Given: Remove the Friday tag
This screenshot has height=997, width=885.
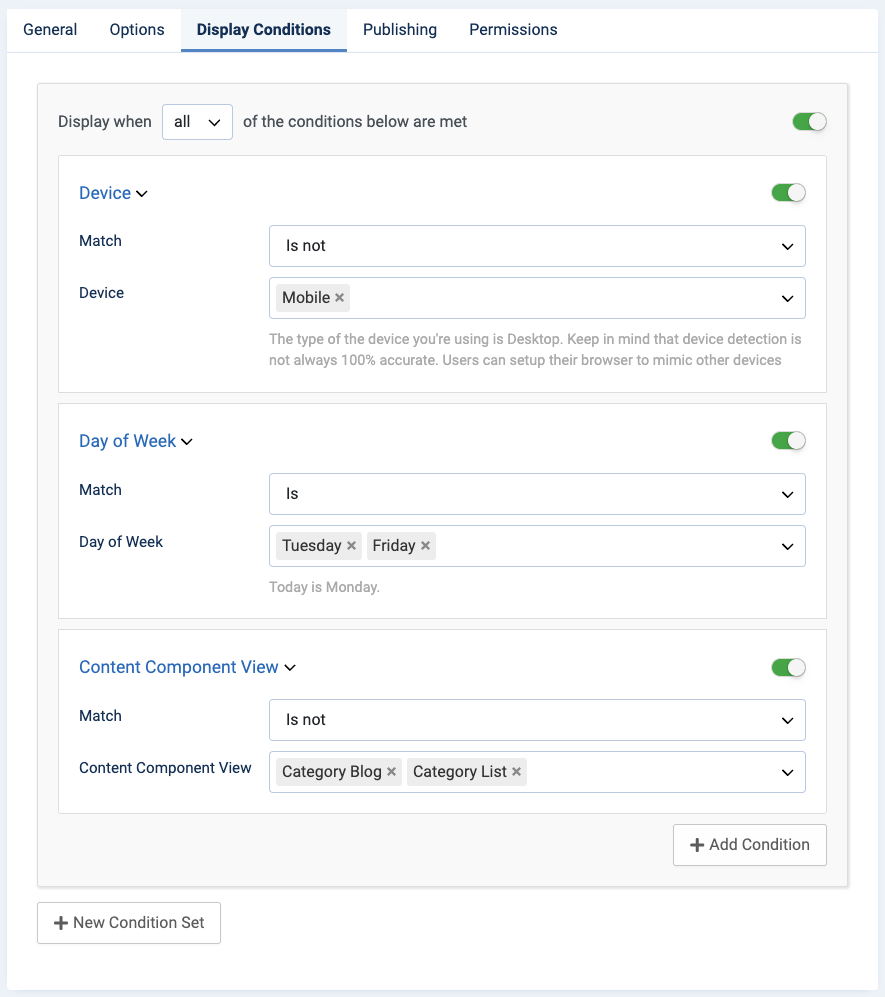Looking at the screenshot, I should [x=425, y=546].
